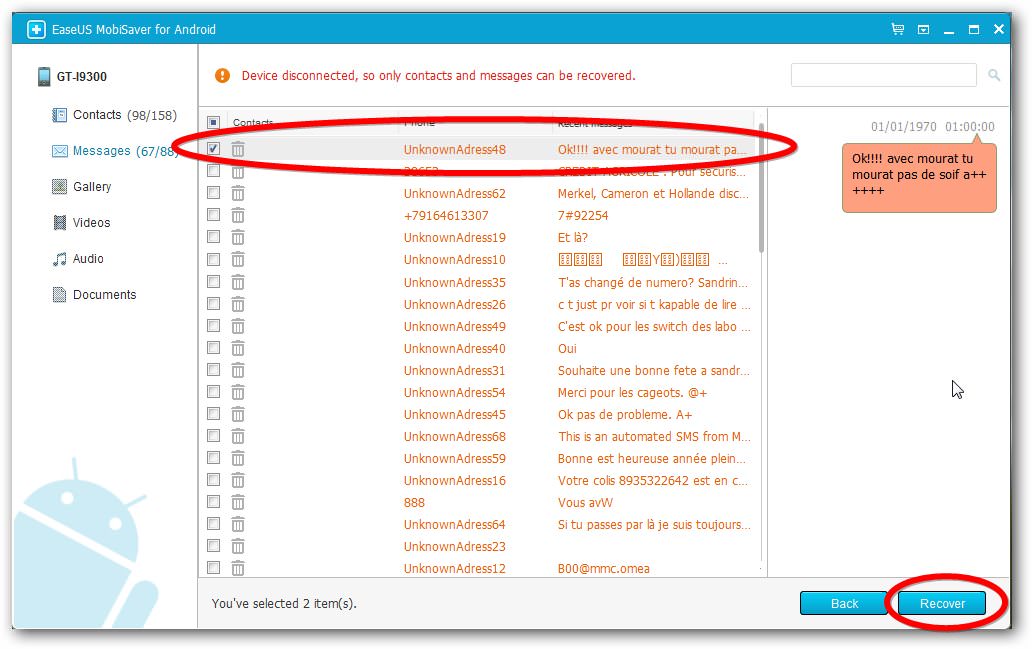Check the UnknownAdress19 message checkbox
1032x649 pixels.
pyautogui.click(x=213, y=237)
